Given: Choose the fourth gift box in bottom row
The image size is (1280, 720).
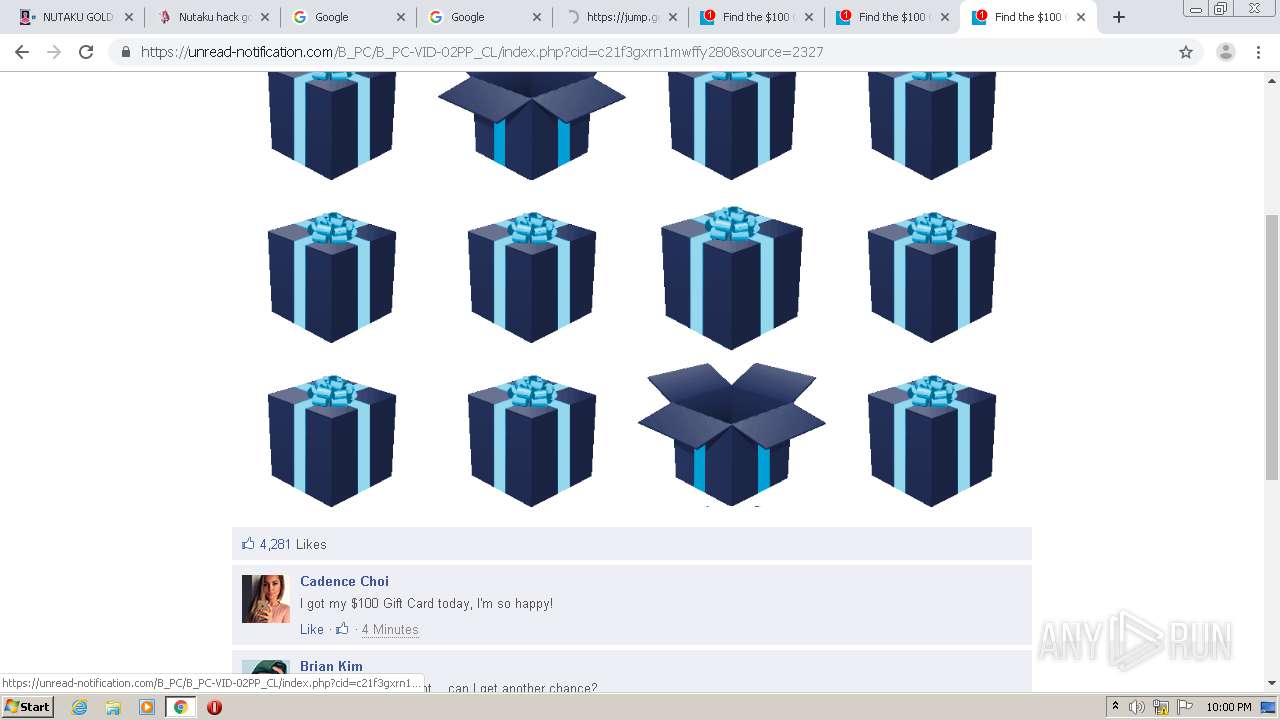Looking at the screenshot, I should pyautogui.click(x=932, y=441).
